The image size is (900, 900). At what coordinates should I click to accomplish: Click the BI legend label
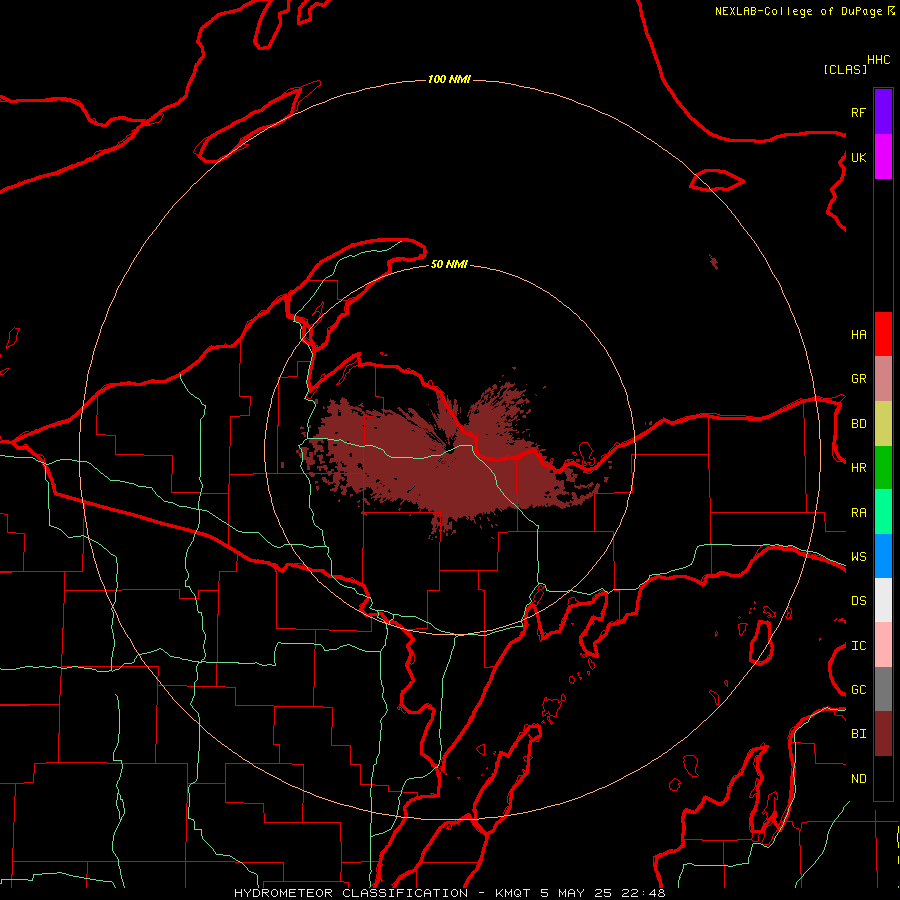pos(858,734)
